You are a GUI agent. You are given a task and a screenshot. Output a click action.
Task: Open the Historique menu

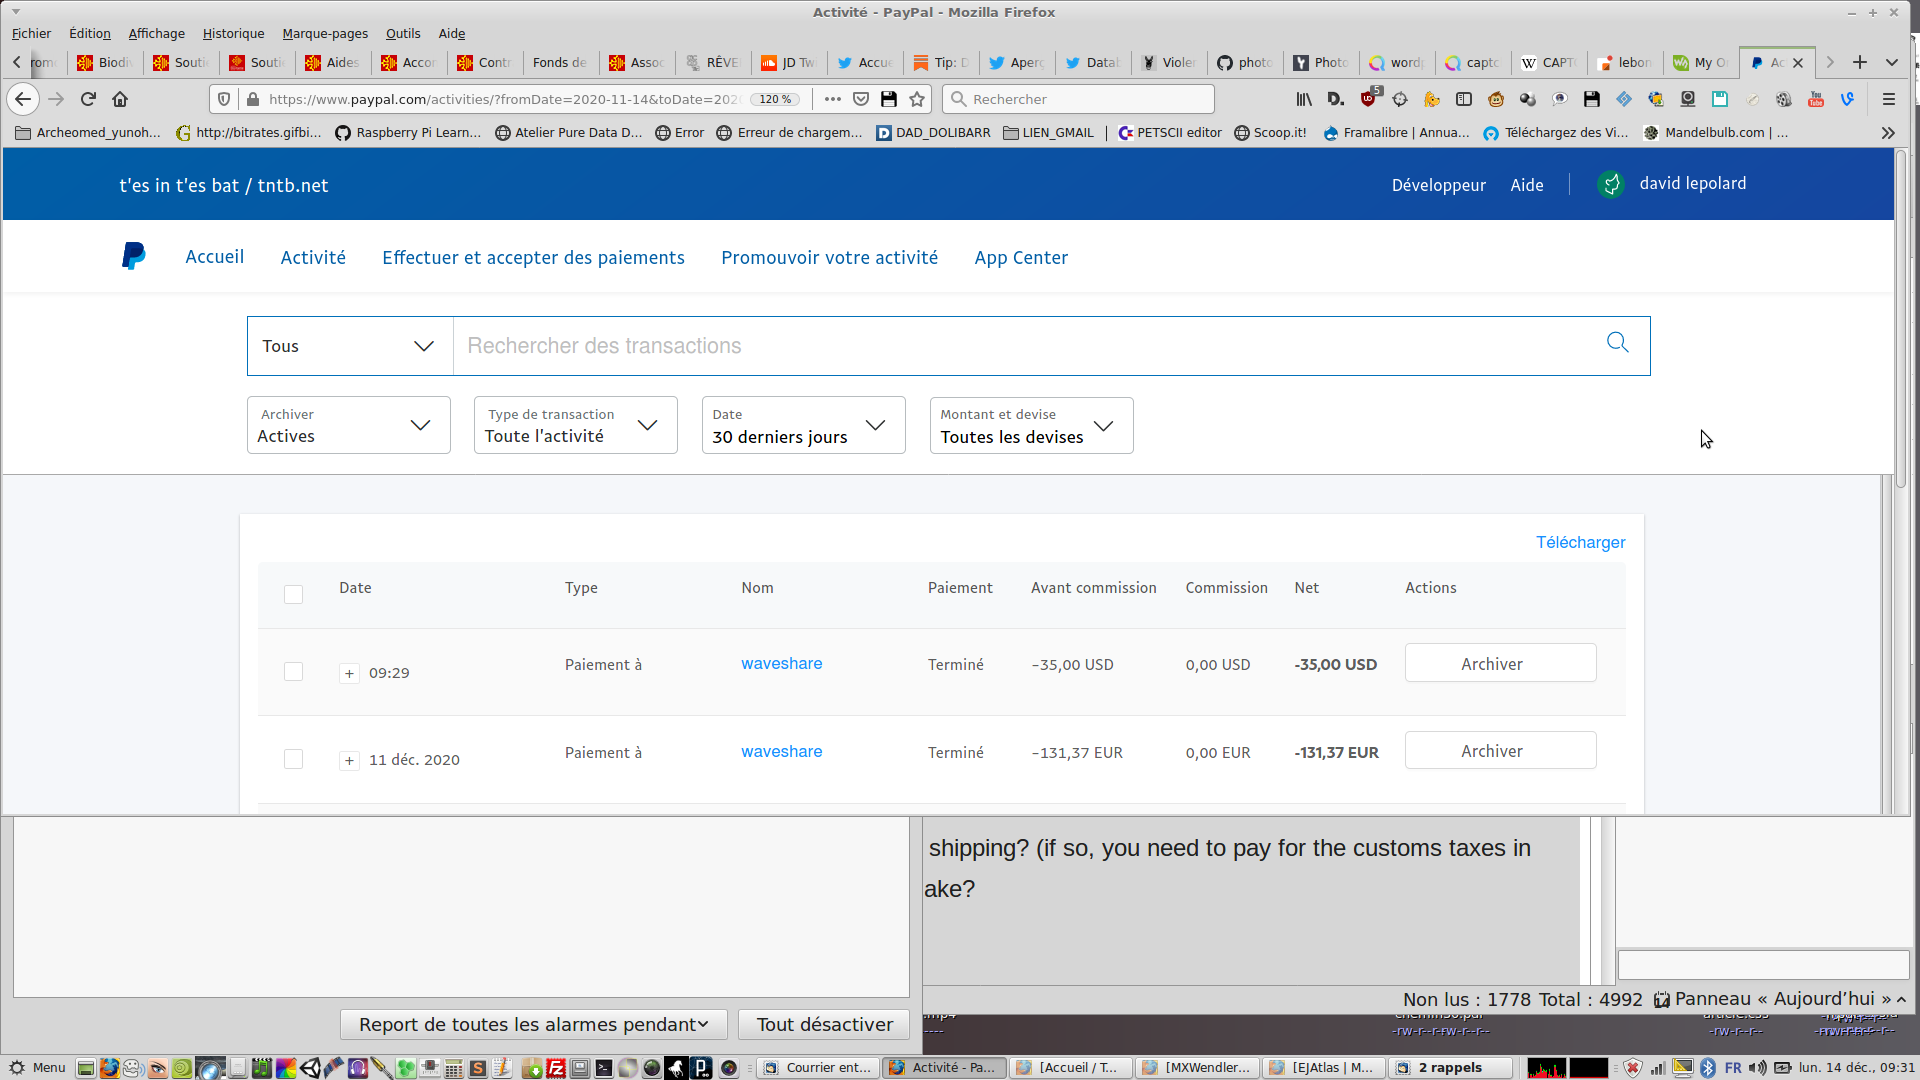tap(233, 33)
